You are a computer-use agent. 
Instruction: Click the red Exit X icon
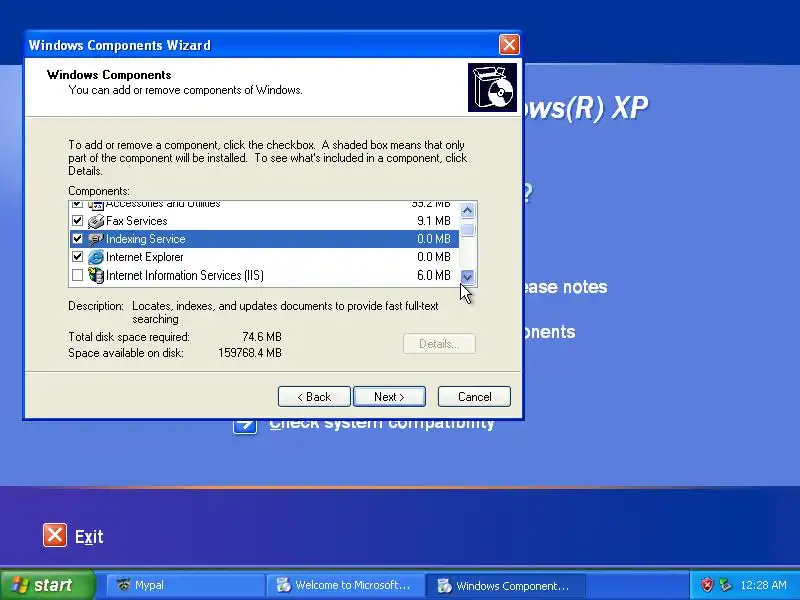tap(55, 535)
